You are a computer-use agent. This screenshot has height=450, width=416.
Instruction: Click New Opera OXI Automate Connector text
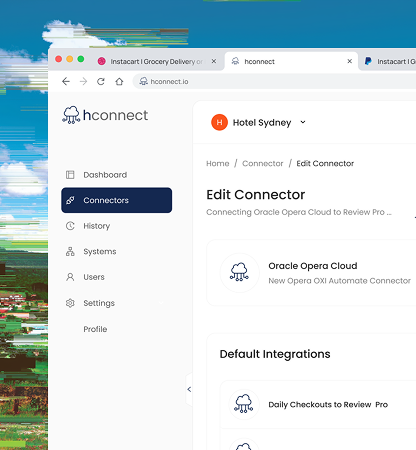click(339, 281)
